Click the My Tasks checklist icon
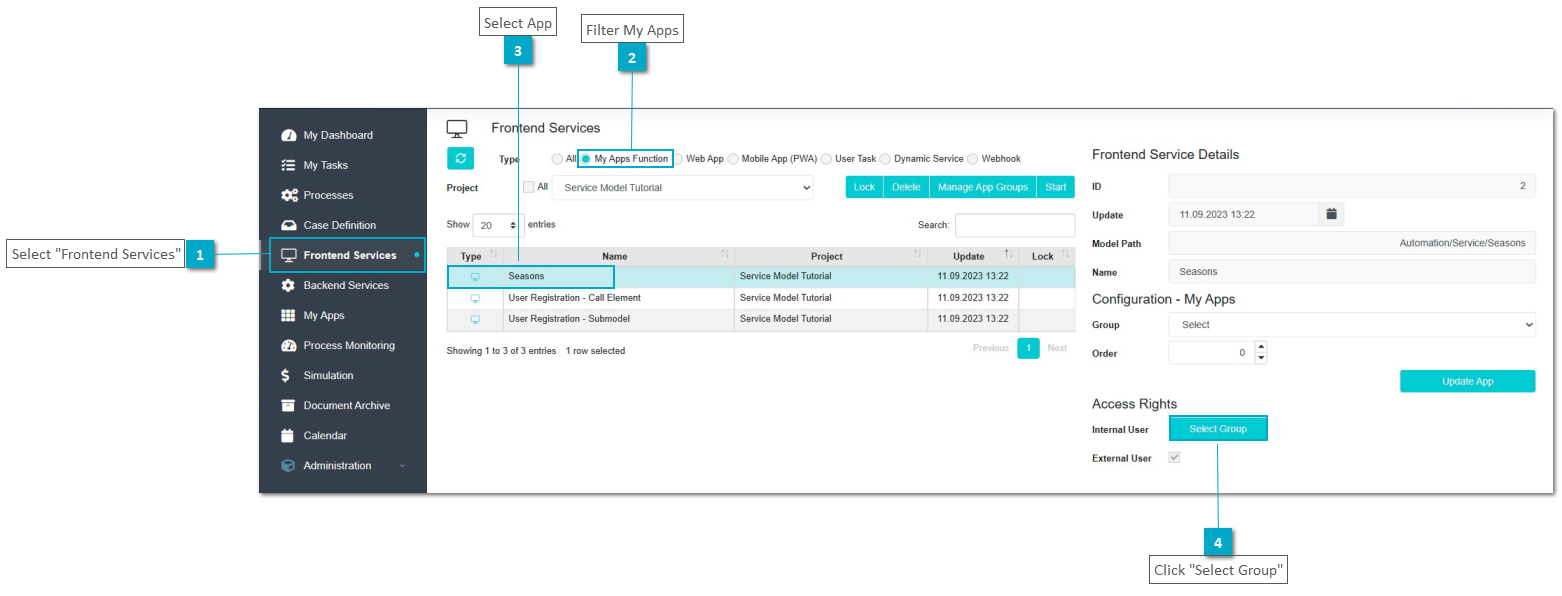 pos(289,165)
